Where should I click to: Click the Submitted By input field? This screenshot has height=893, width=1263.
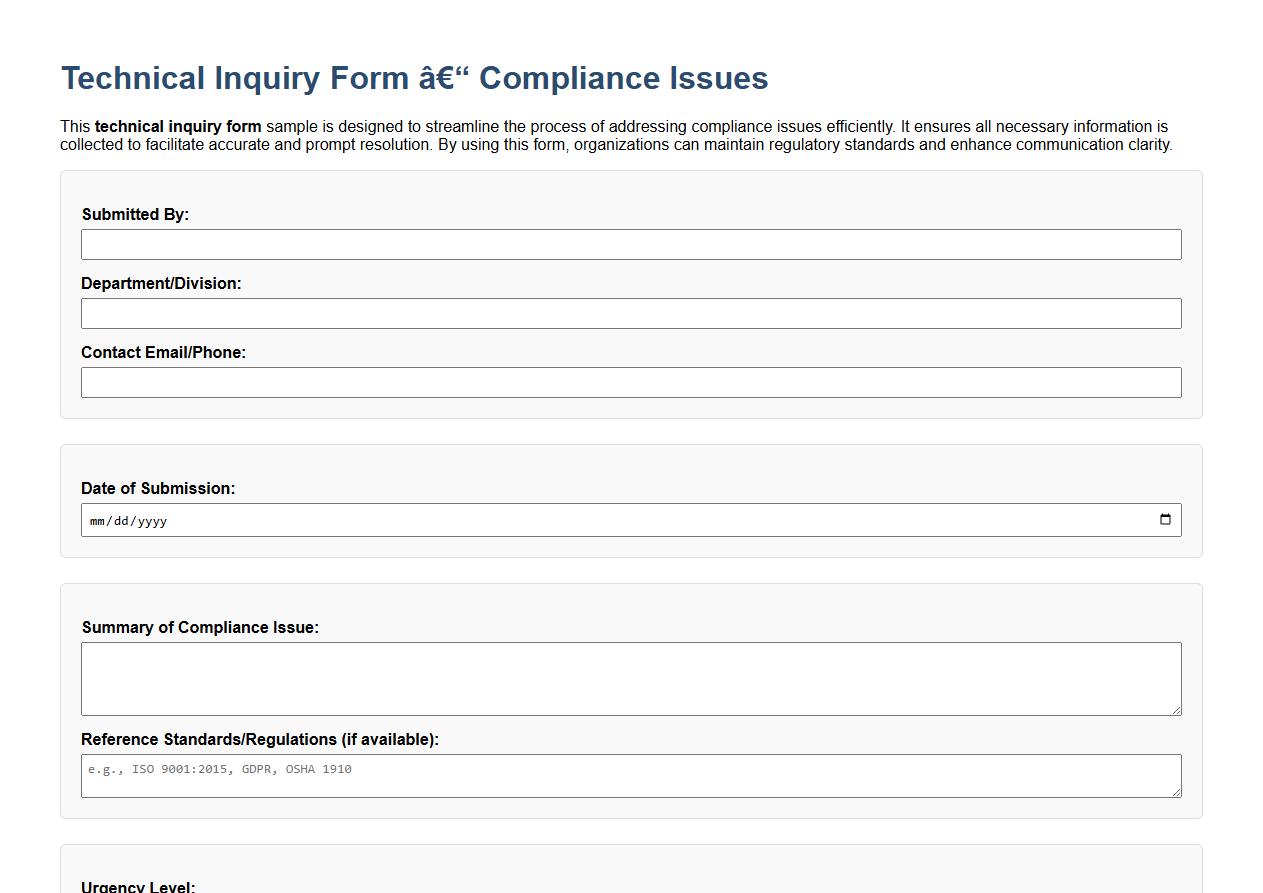click(x=630, y=244)
